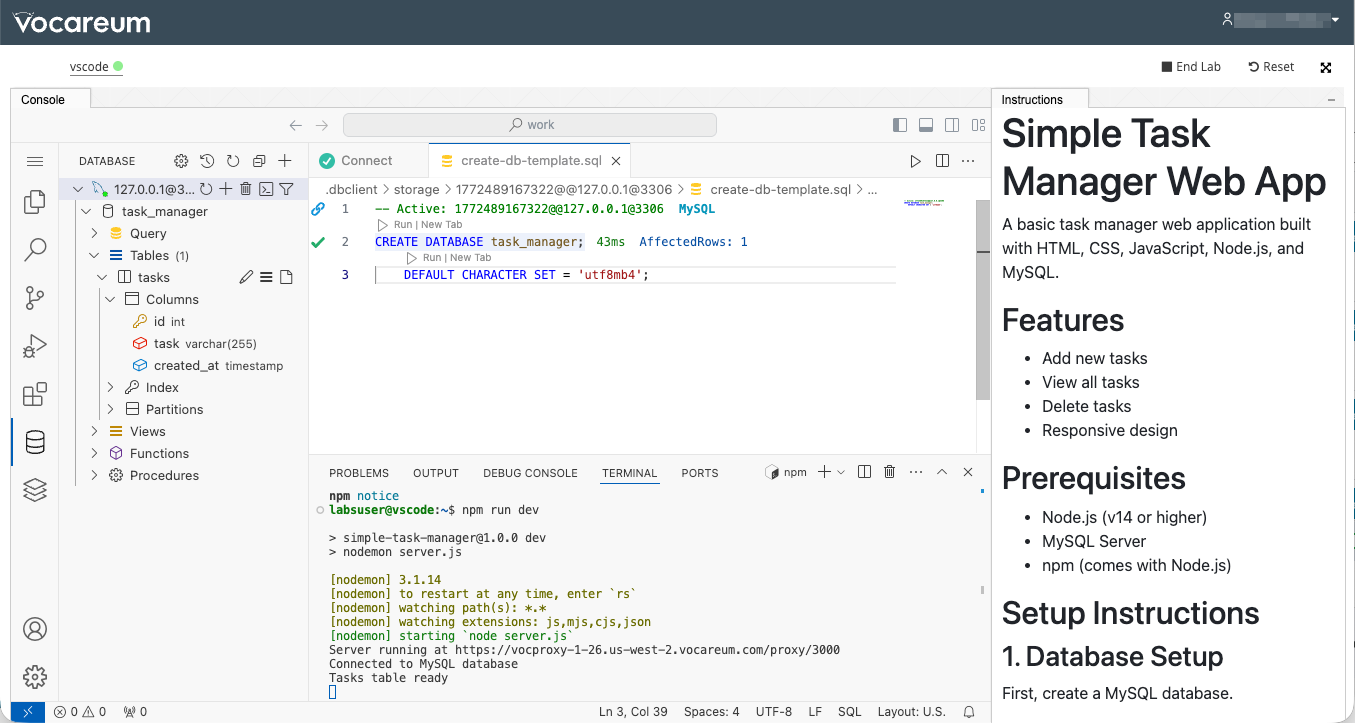Open the Extensions view icon
Screen dimensions: 1355x723
click(35, 394)
